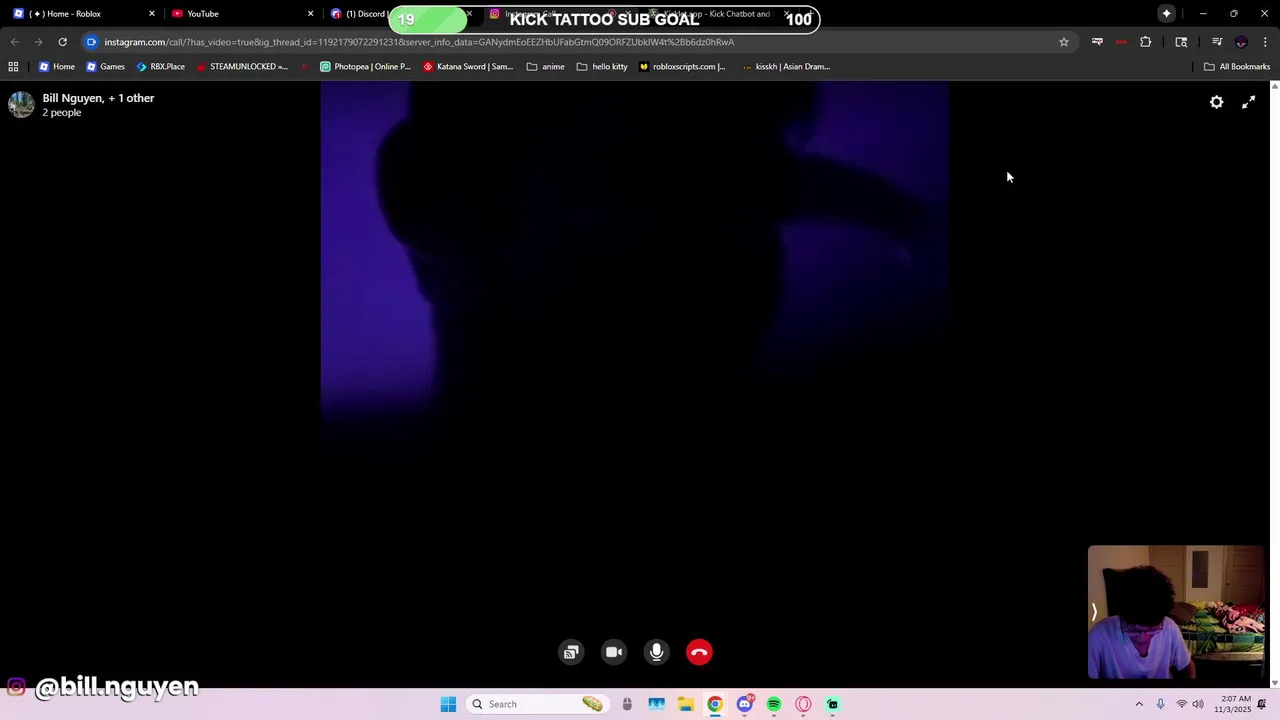Open the Wi-Fi network icon in tray
This screenshot has height=720, width=1280.
pyautogui.click(x=1181, y=704)
